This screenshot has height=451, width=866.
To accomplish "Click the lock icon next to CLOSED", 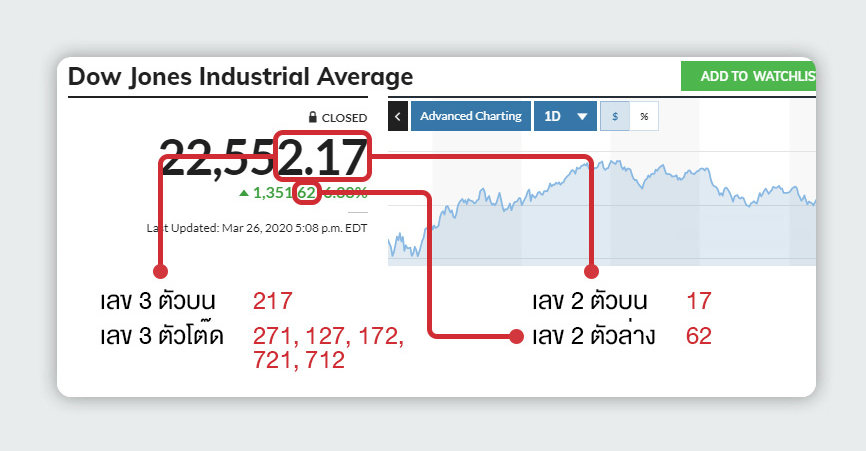I will click(312, 118).
